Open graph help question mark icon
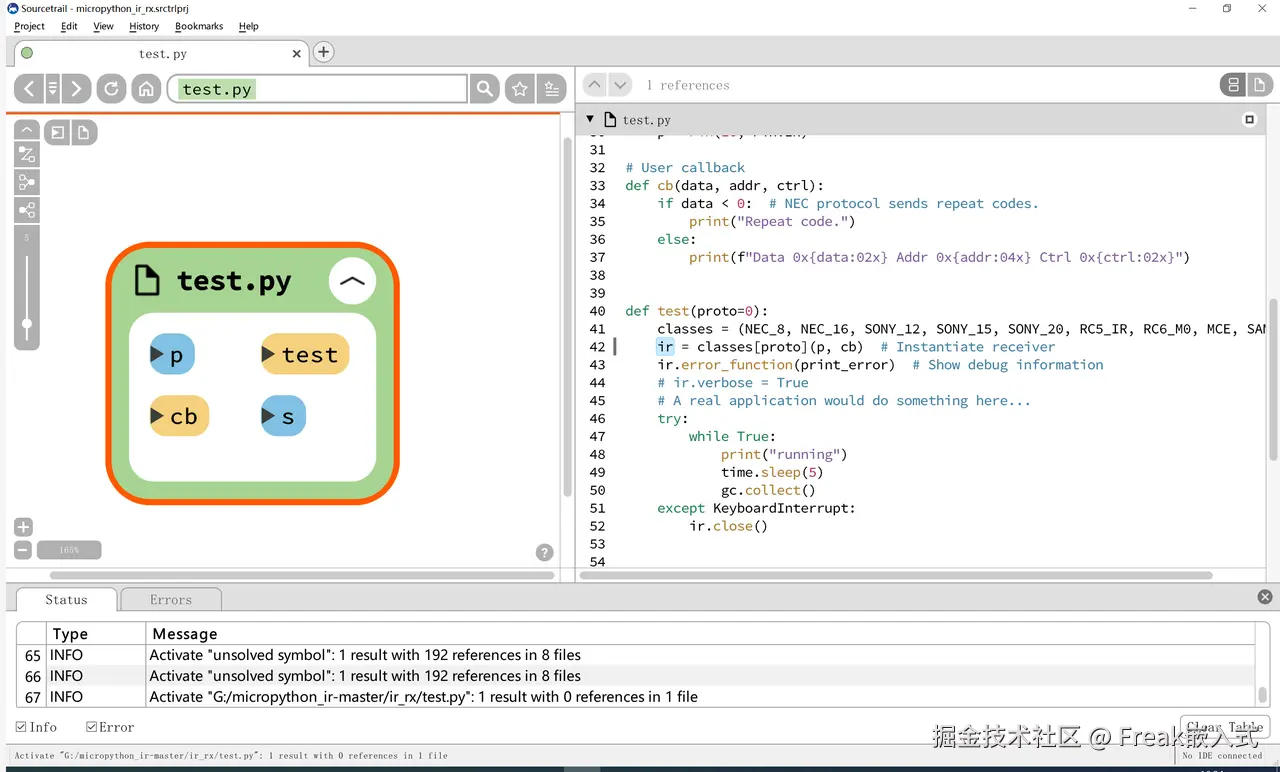 pos(545,552)
